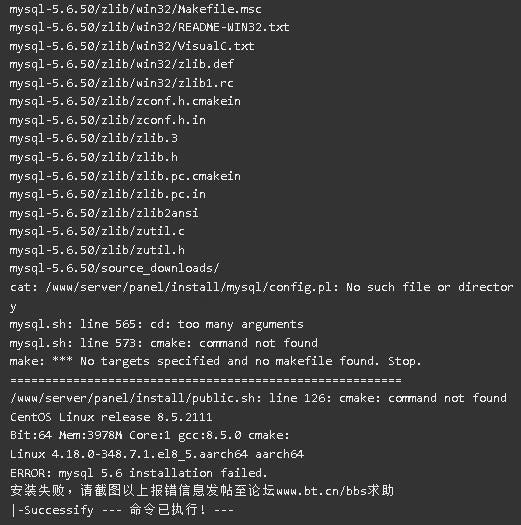Select the README-WIN32.txt log line
This screenshot has height=525, width=521.
(149, 27)
